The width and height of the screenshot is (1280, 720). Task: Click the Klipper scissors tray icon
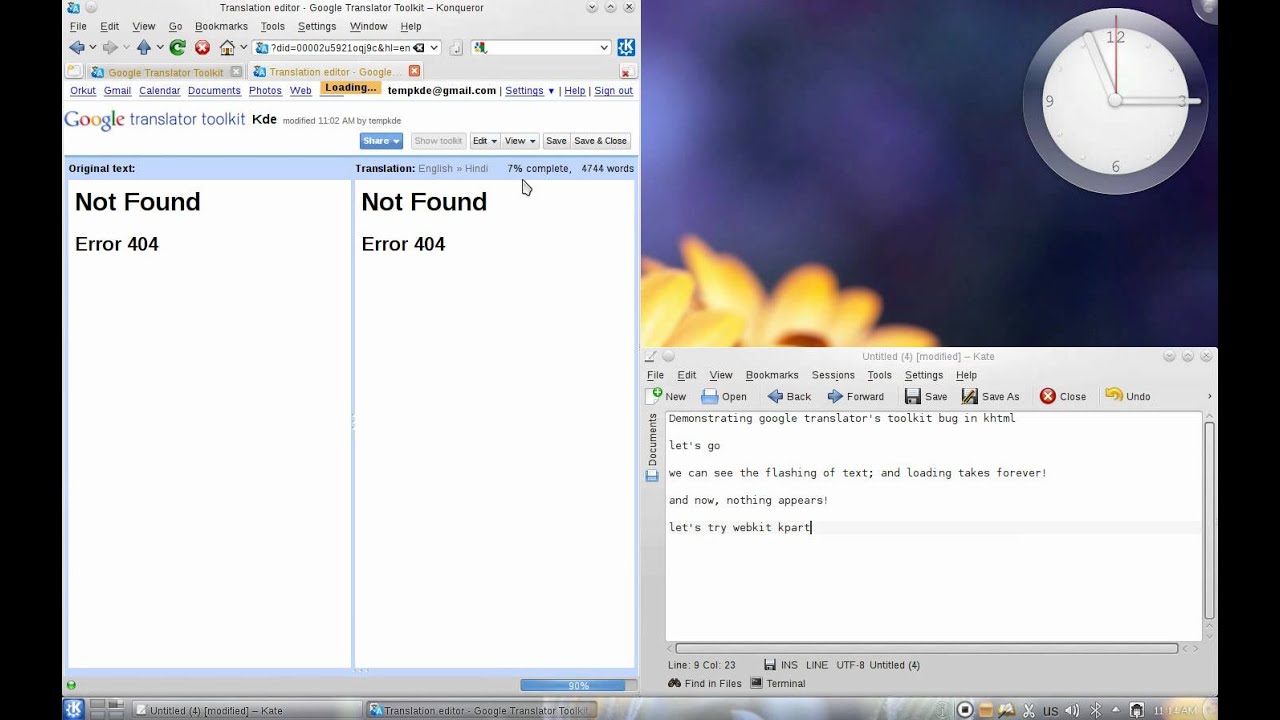pos(1029,710)
